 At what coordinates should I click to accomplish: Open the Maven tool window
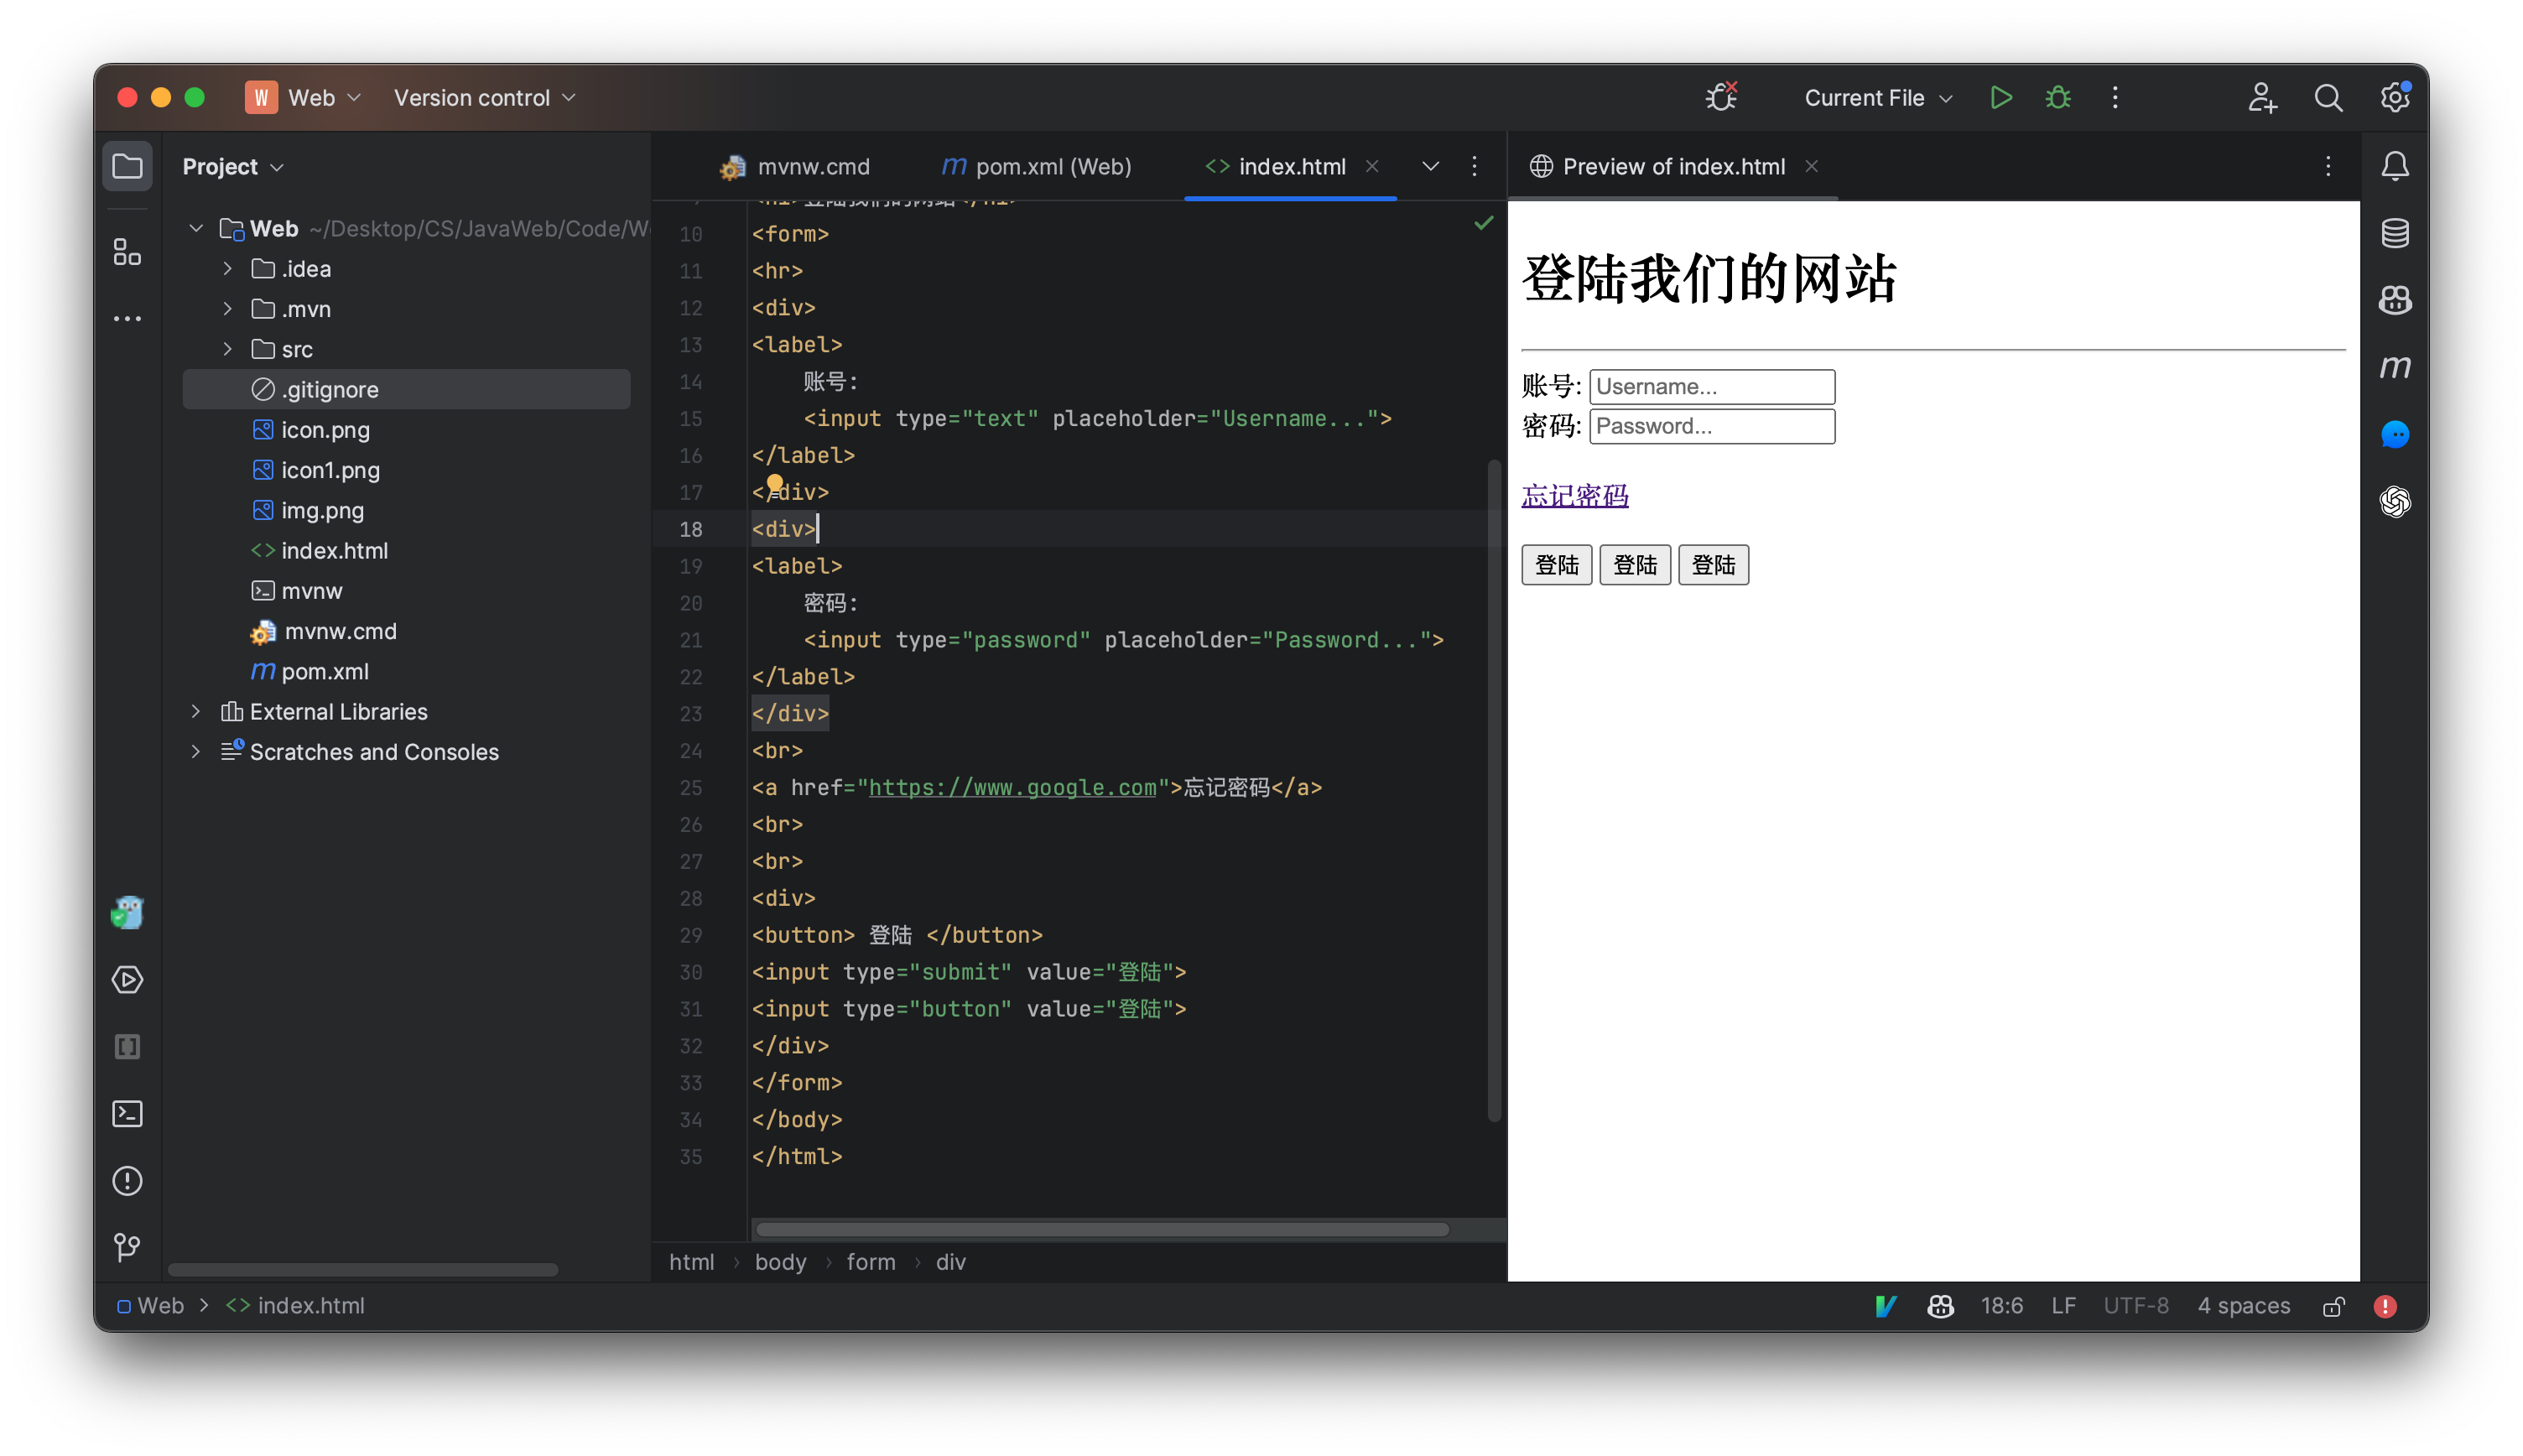pos(2394,367)
